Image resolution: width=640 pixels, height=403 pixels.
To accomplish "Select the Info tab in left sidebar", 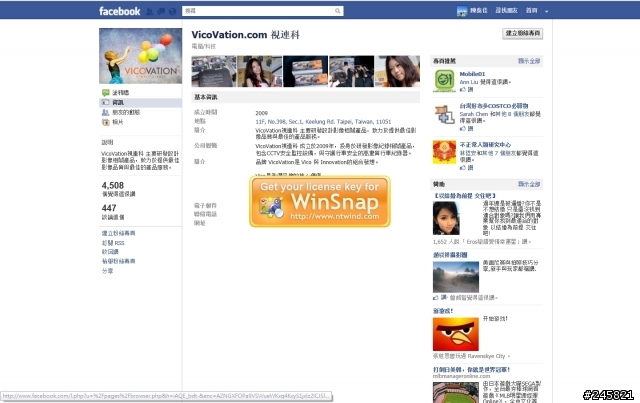I will pyautogui.click(x=140, y=102).
